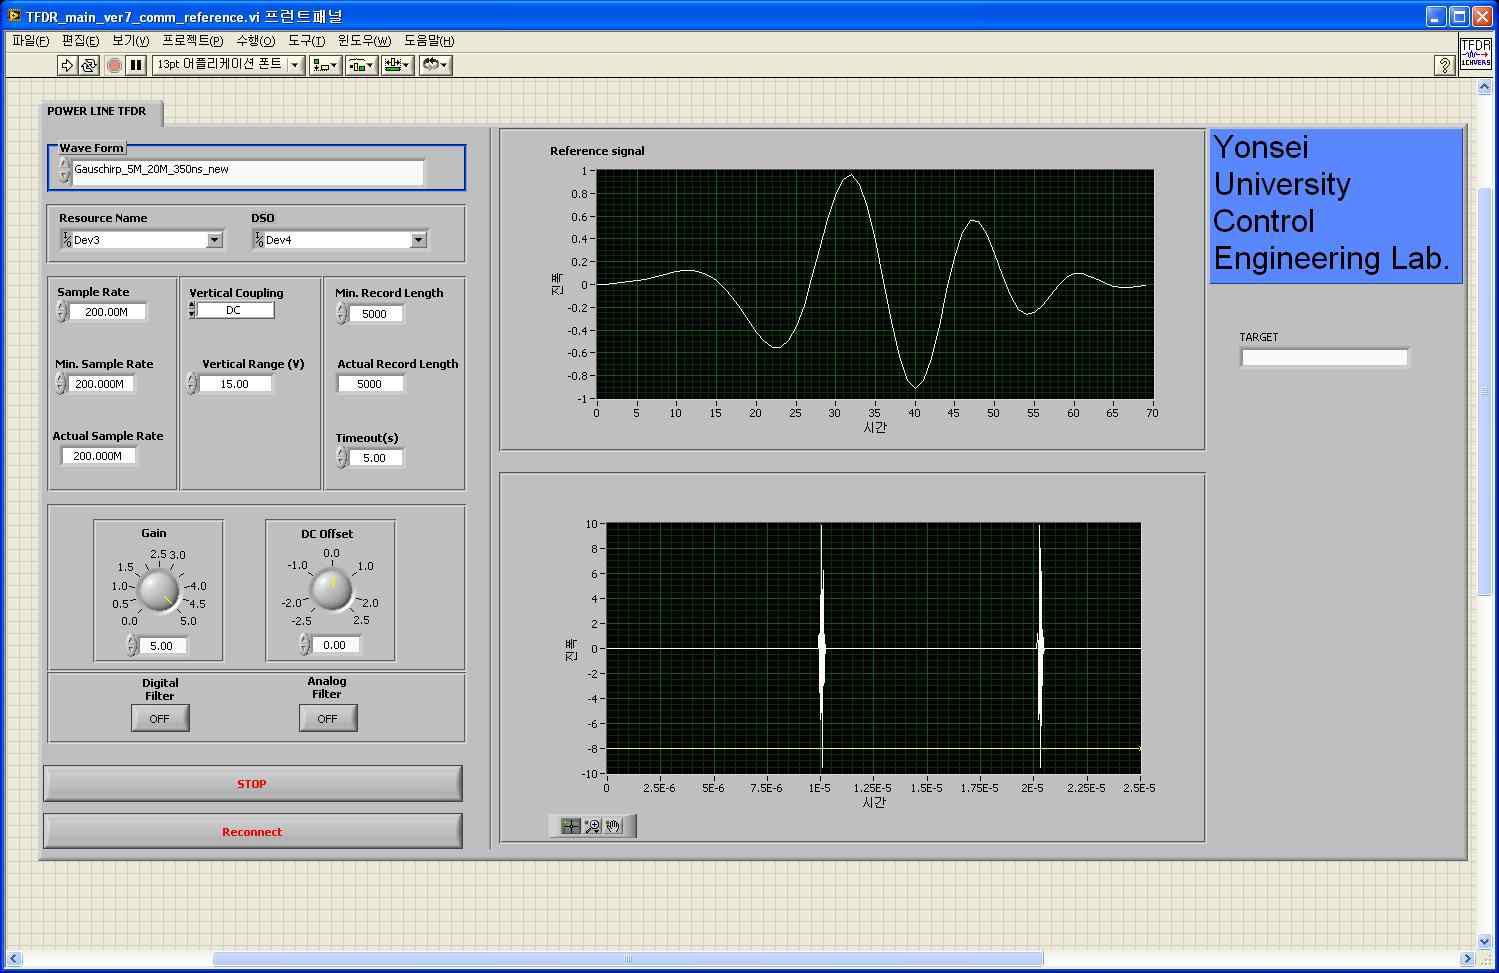1499x973 pixels.
Task: Click the Run arrow in the toolbar
Action: [x=67, y=65]
